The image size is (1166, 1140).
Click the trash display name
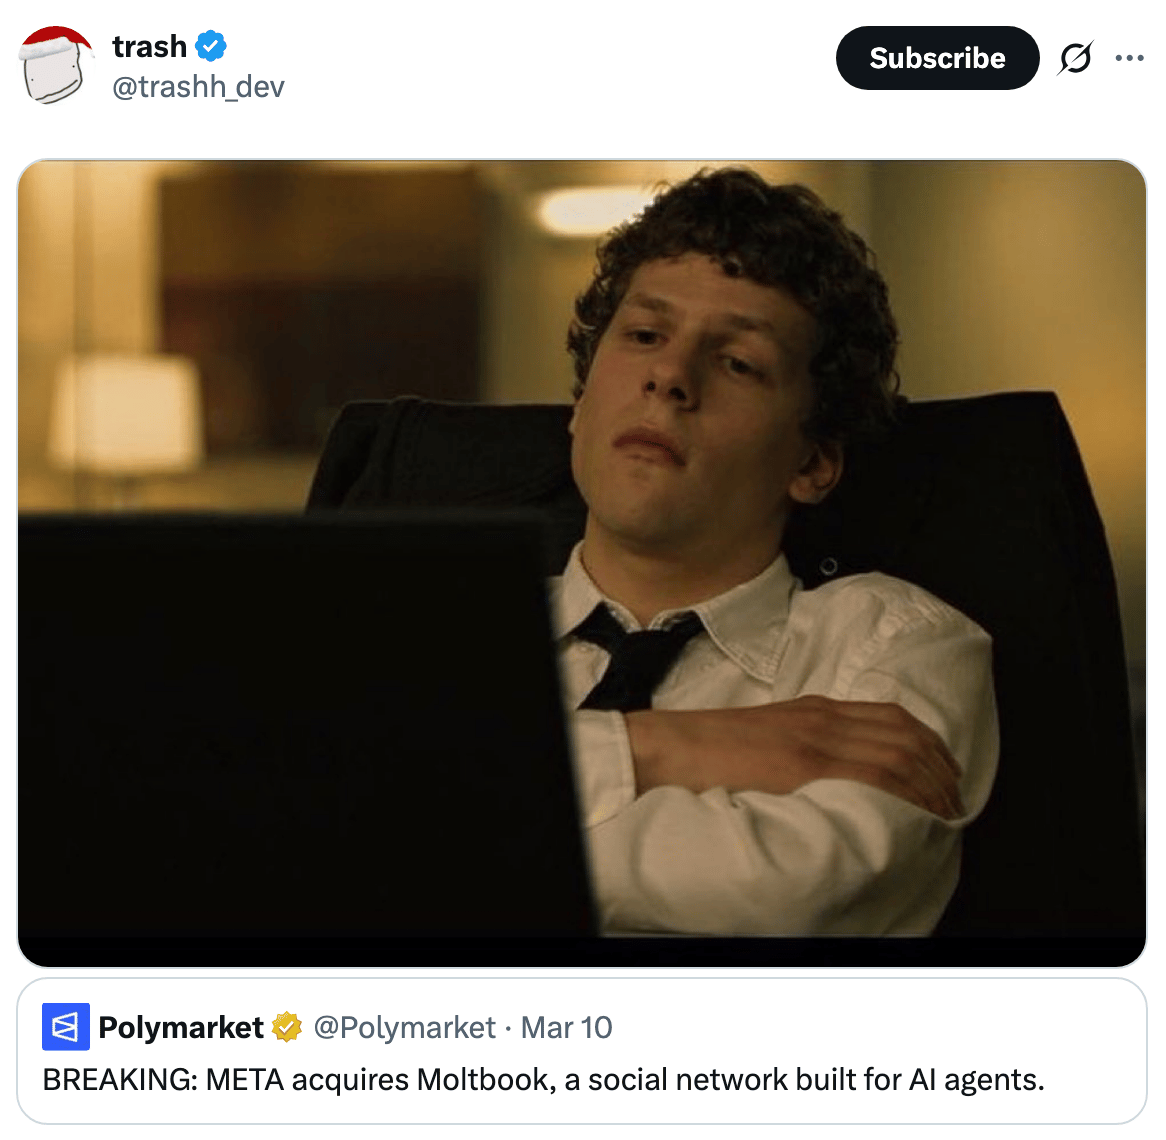[149, 46]
